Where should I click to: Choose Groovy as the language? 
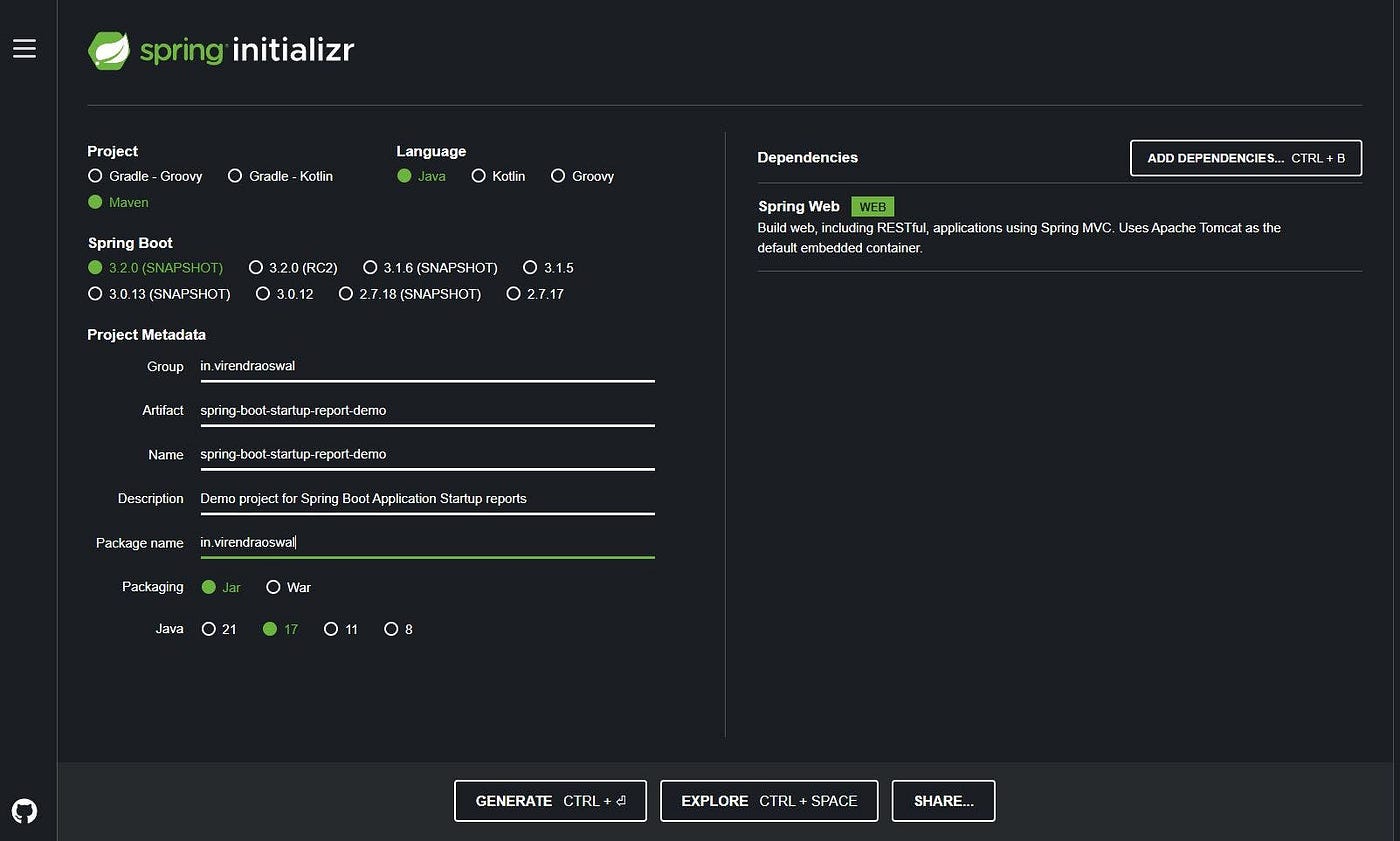(x=582, y=176)
